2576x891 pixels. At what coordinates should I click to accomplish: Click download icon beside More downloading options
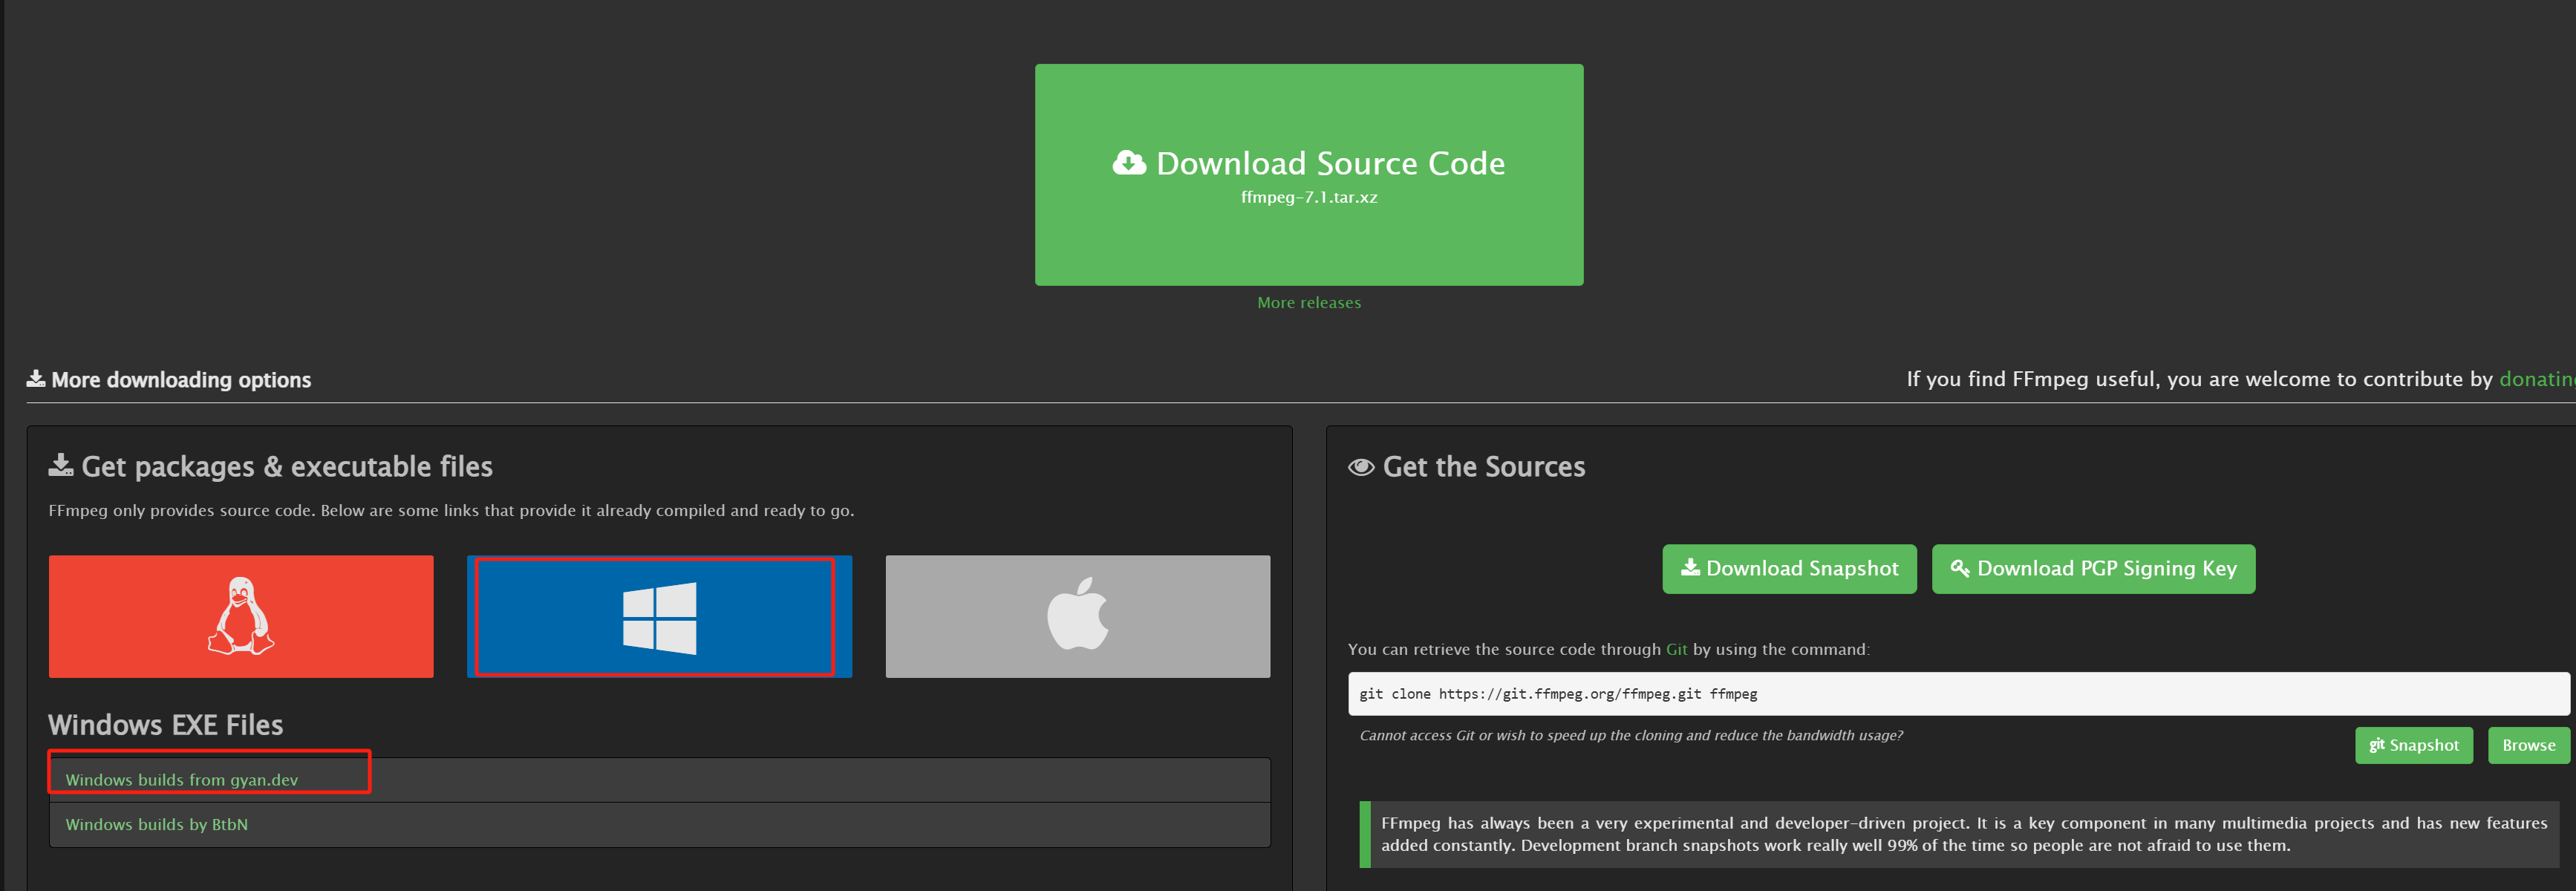pyautogui.click(x=36, y=378)
